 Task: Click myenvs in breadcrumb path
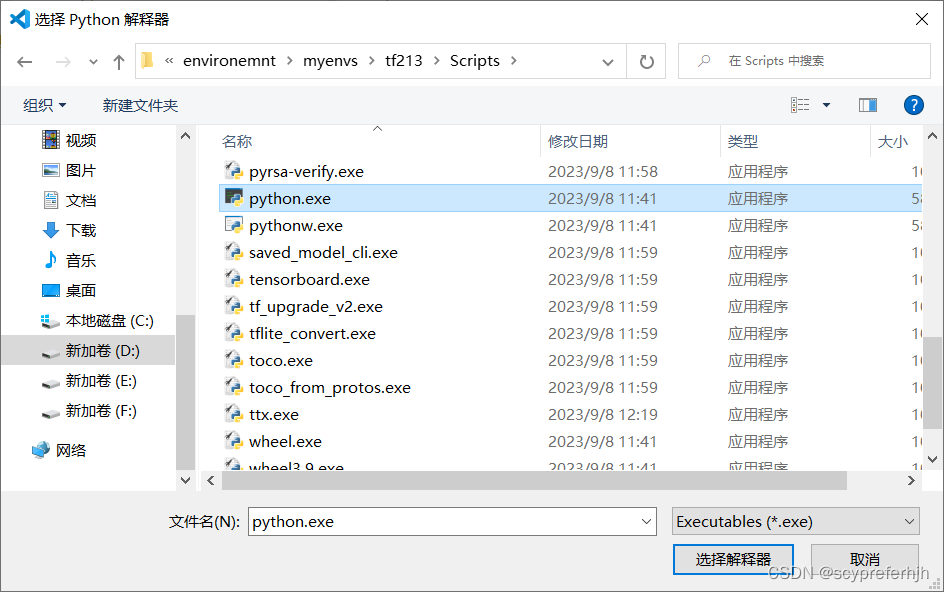coord(330,61)
